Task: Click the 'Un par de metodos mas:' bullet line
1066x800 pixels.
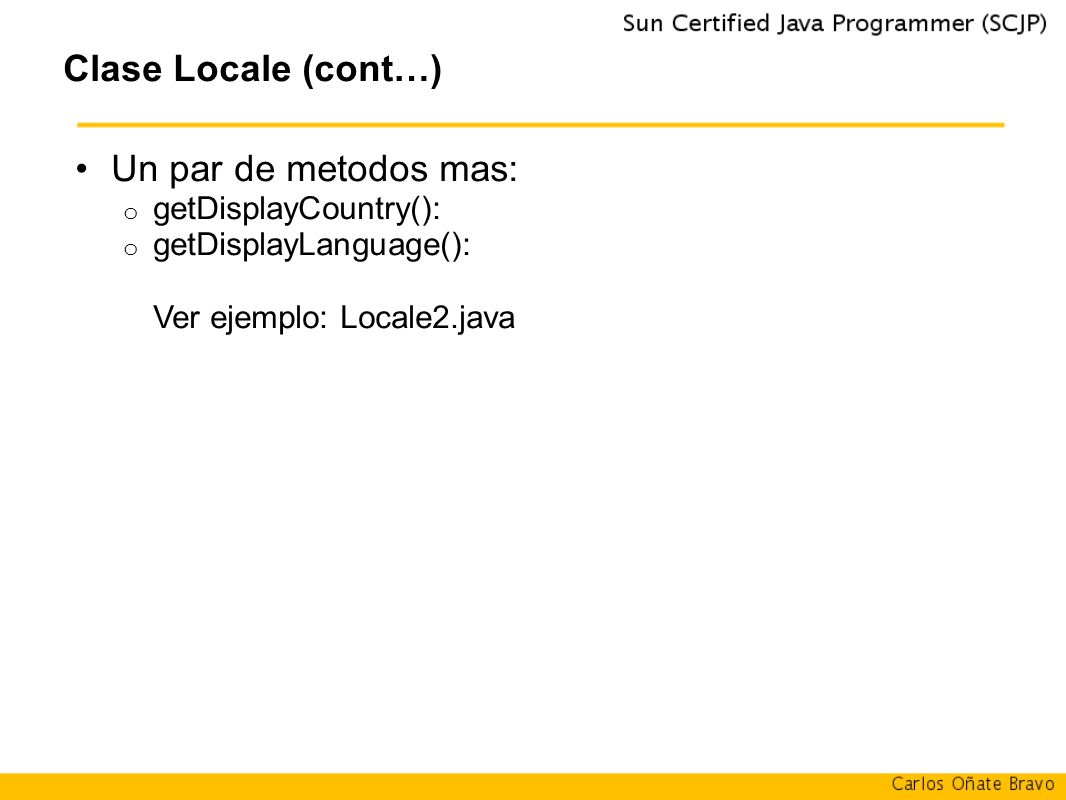Action: tap(314, 169)
